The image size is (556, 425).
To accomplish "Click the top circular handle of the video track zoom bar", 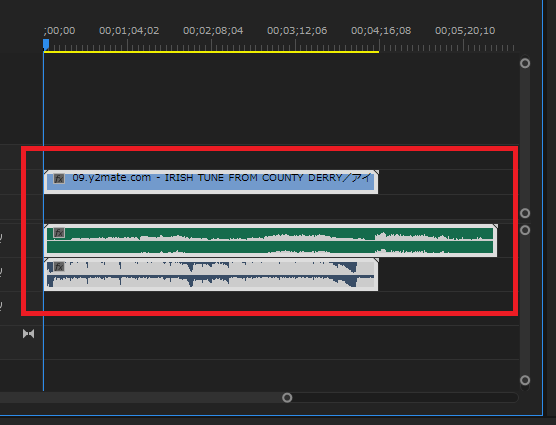I will [x=525, y=63].
